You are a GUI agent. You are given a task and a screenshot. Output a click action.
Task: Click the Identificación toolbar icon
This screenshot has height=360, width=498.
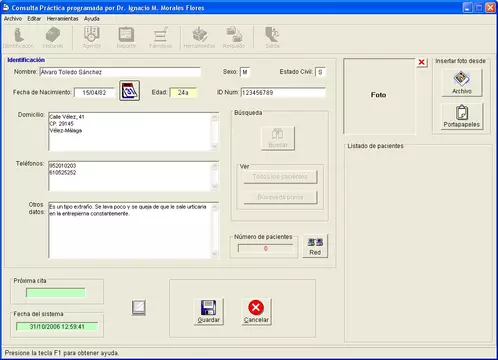coord(19,38)
